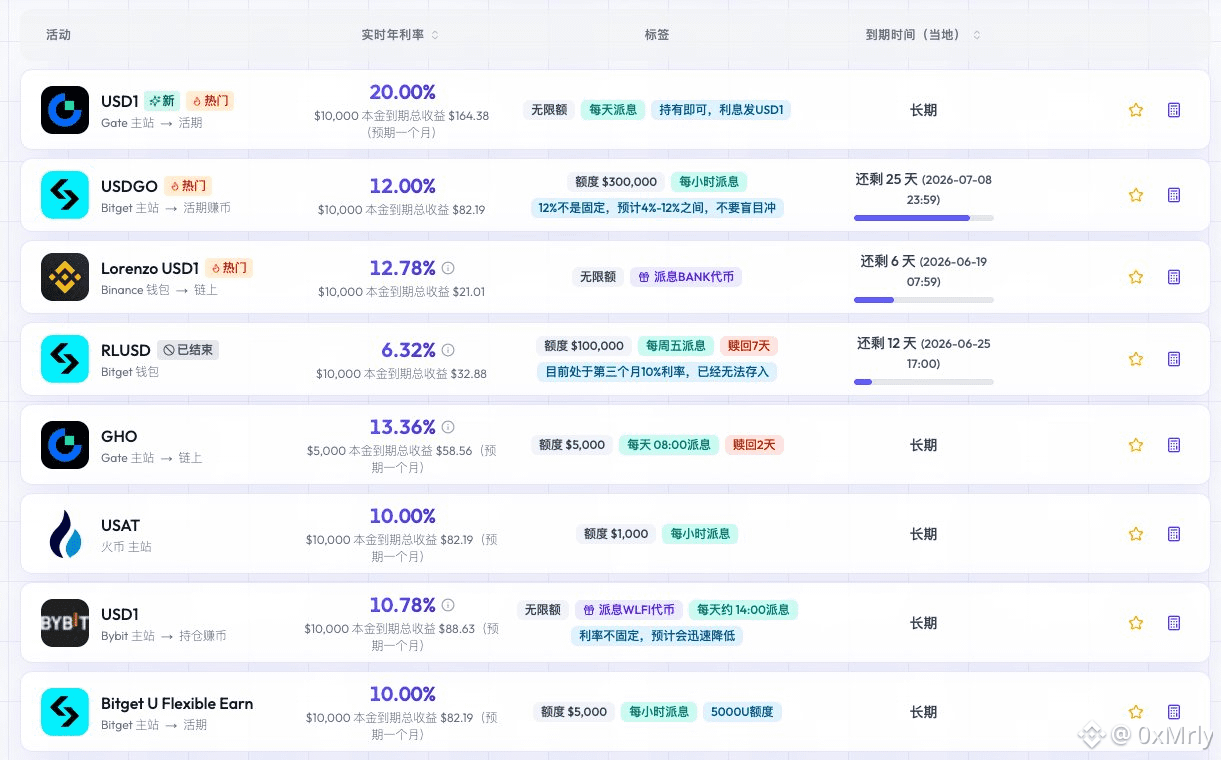Click the 活动 column header

click(58, 35)
